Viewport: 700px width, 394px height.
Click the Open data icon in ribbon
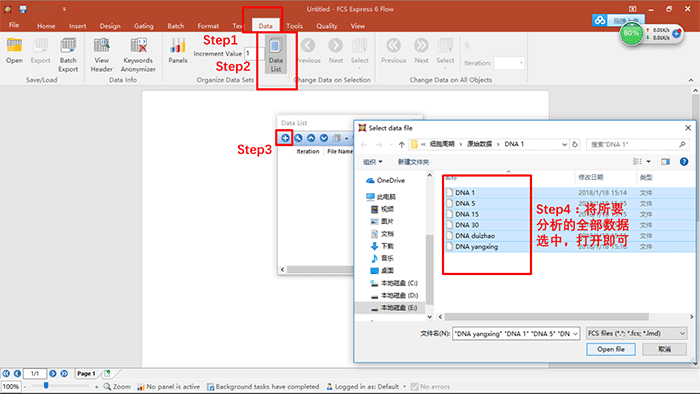[14, 50]
